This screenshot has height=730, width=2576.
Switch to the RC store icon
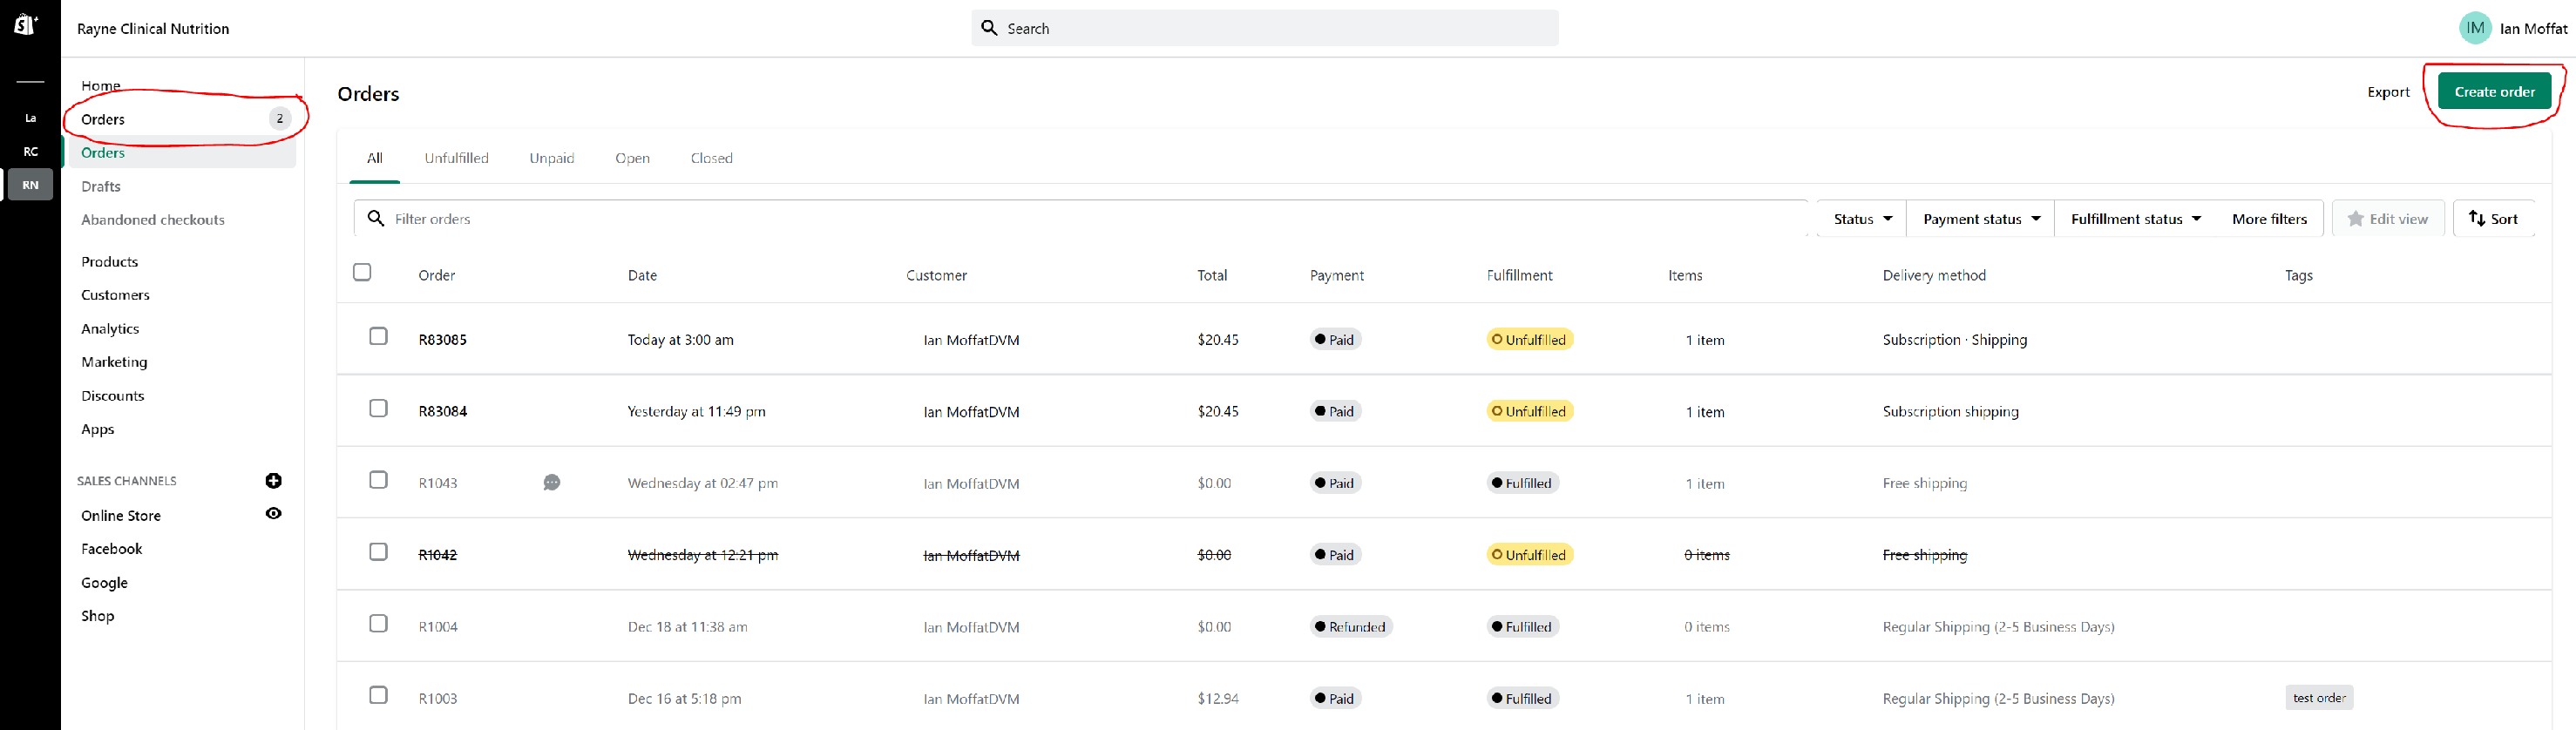31,152
